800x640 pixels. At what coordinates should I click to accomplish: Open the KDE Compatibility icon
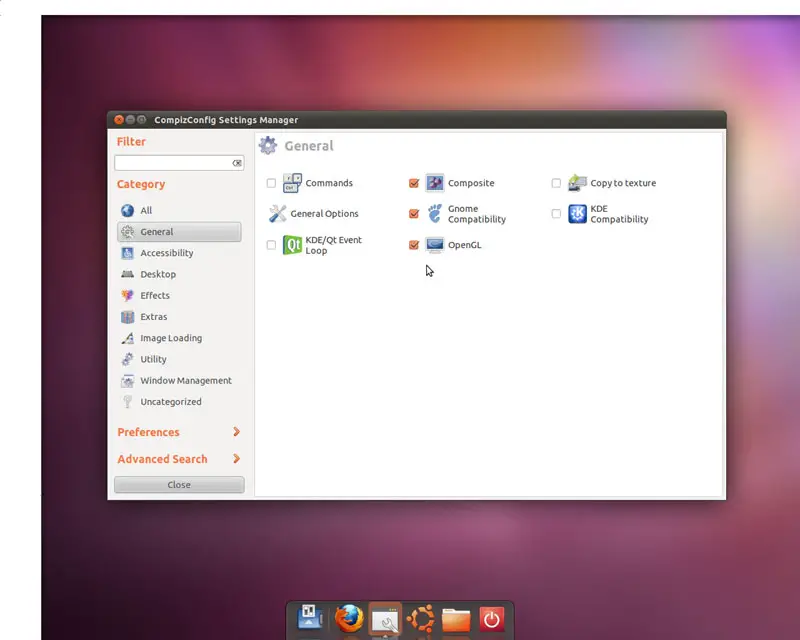click(x=578, y=214)
